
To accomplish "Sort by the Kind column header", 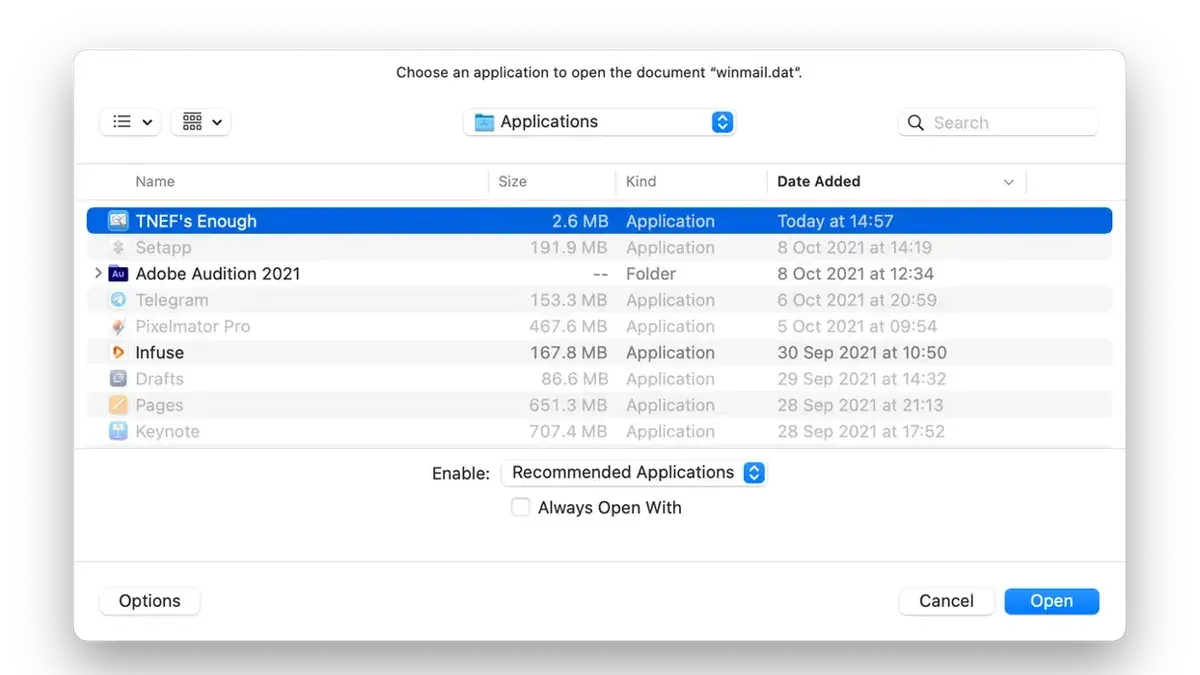I will click(x=641, y=181).
